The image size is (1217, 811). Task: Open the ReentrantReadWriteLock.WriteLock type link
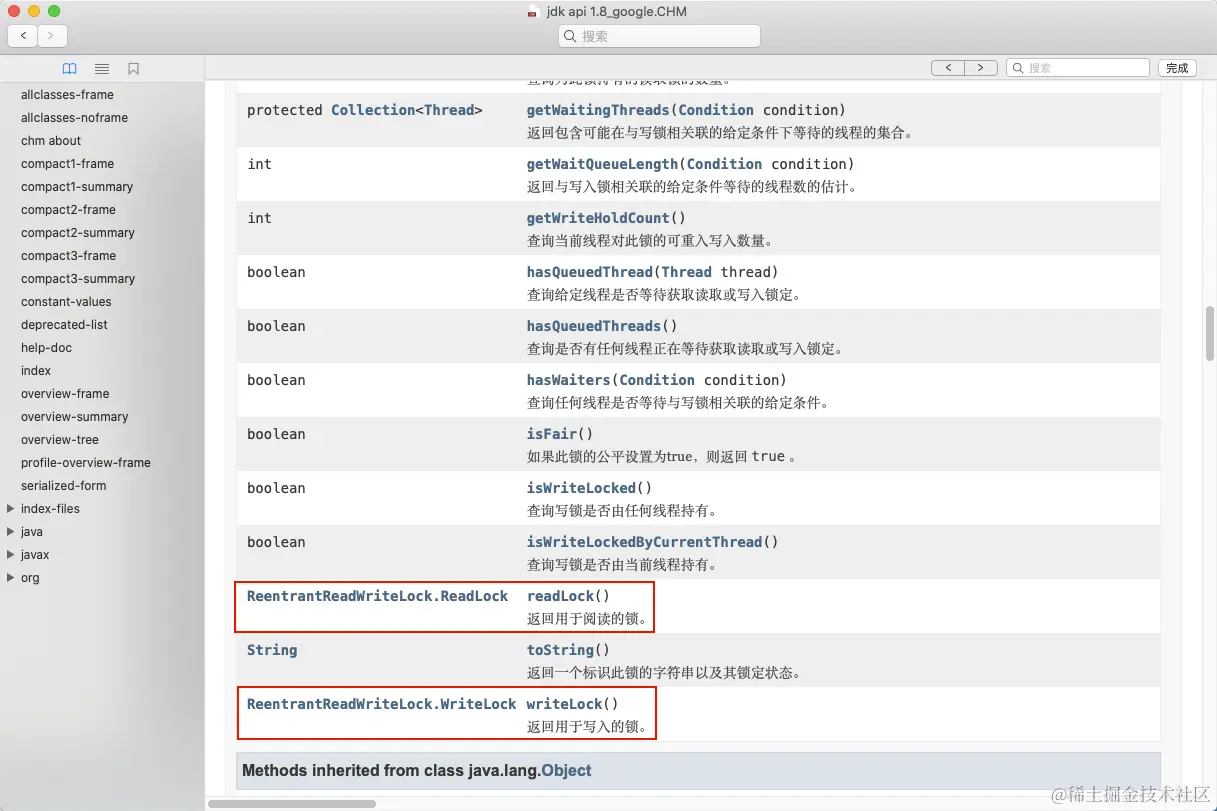381,704
